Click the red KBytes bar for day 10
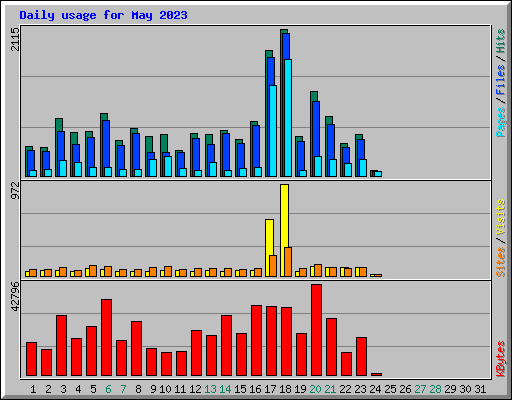This screenshot has height=400, width=512. point(166,364)
